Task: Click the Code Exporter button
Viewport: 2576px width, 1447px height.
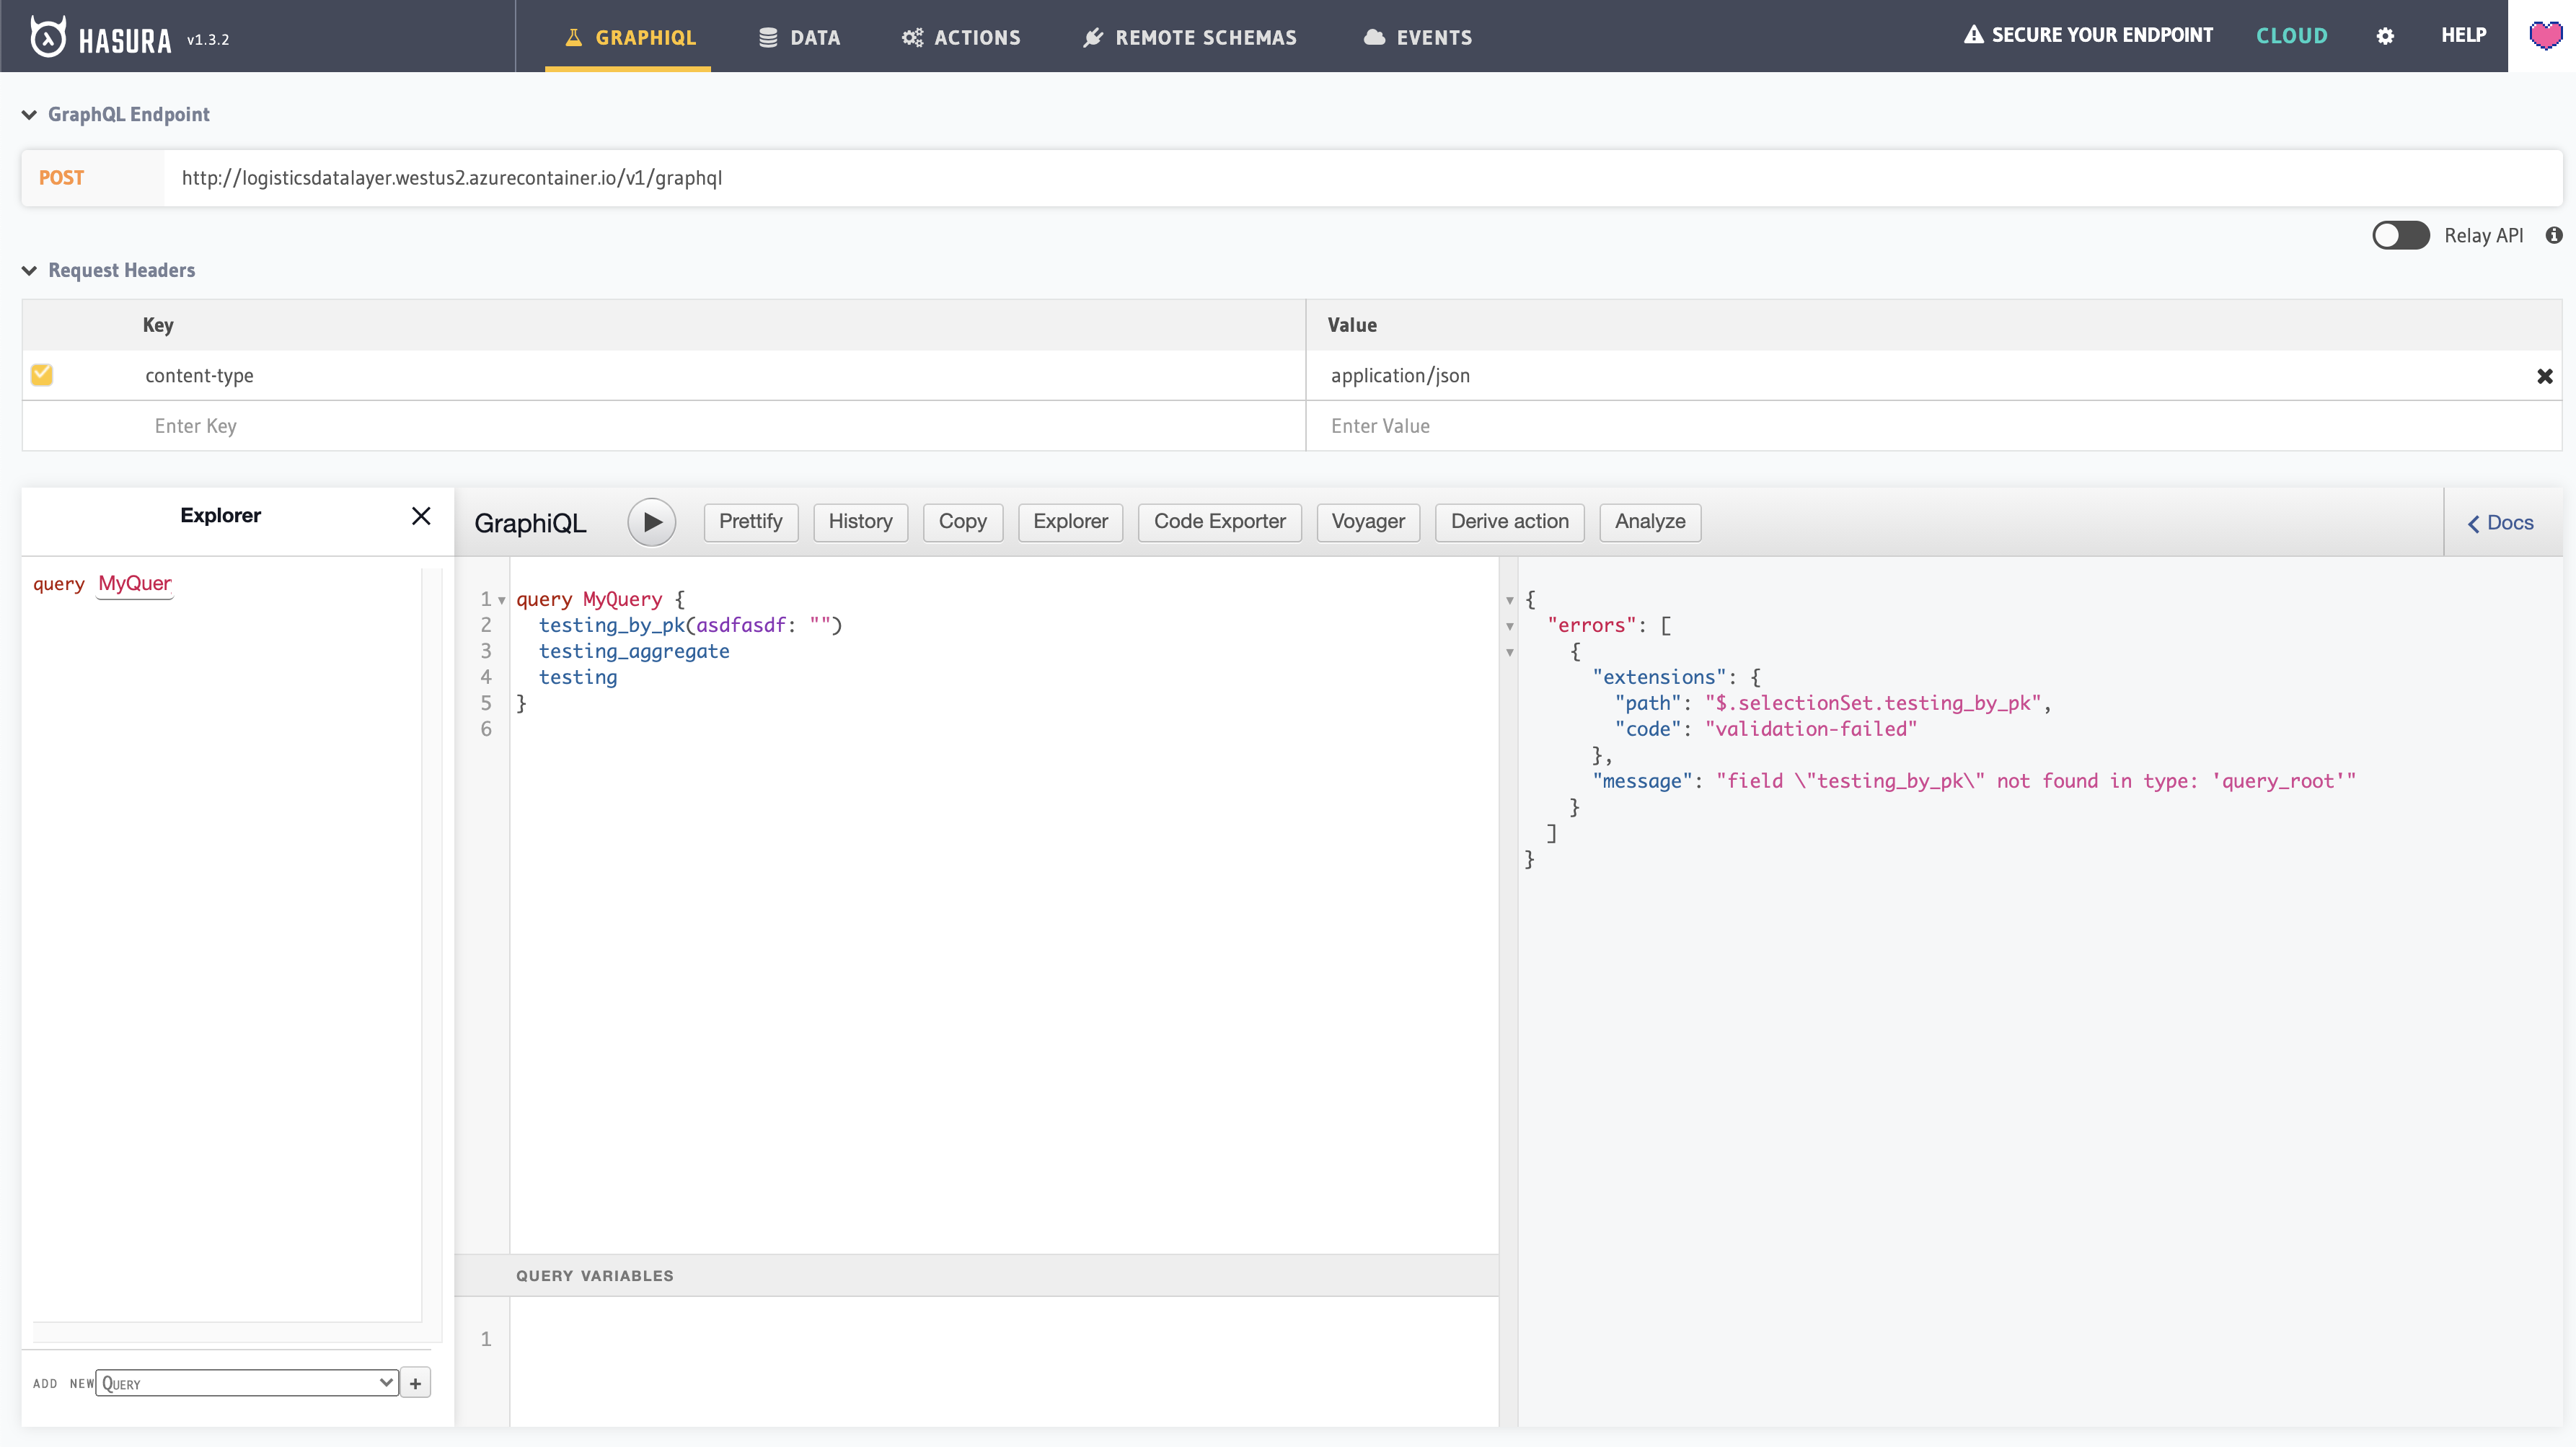Action: coord(1219,521)
